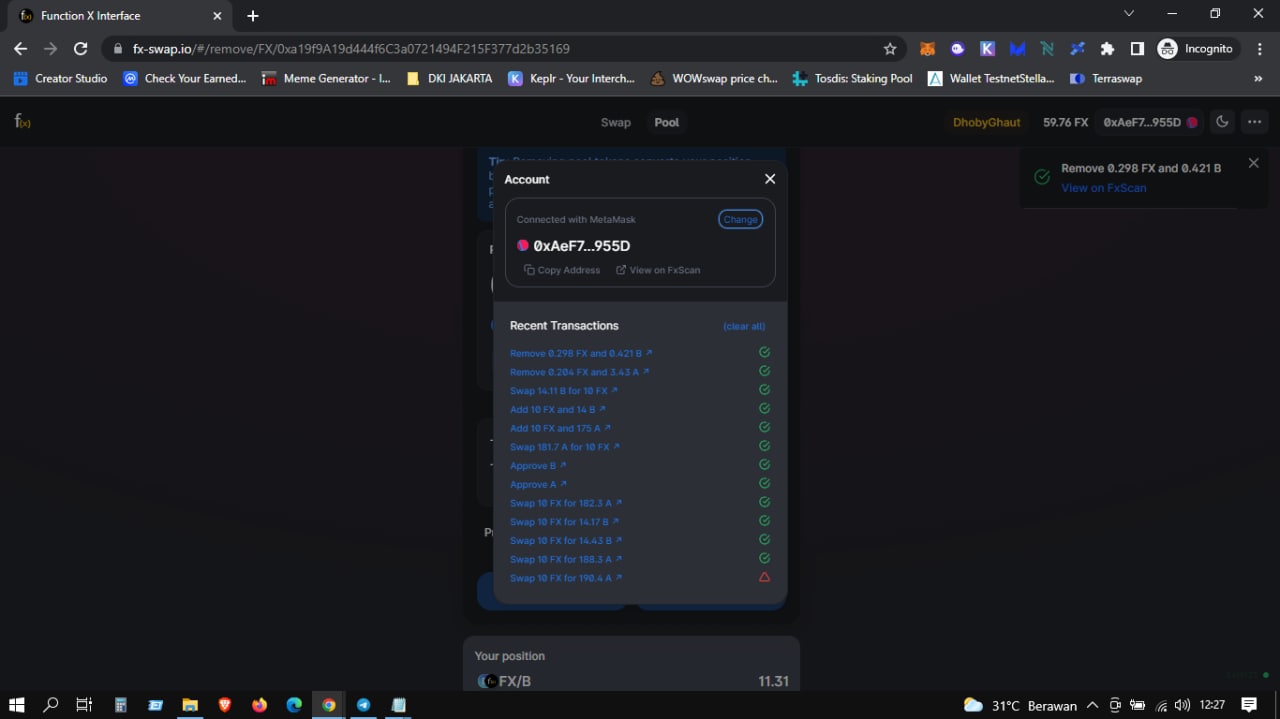1280x719 pixels.
Task: Bookmark this page with star icon
Action: tap(890, 48)
